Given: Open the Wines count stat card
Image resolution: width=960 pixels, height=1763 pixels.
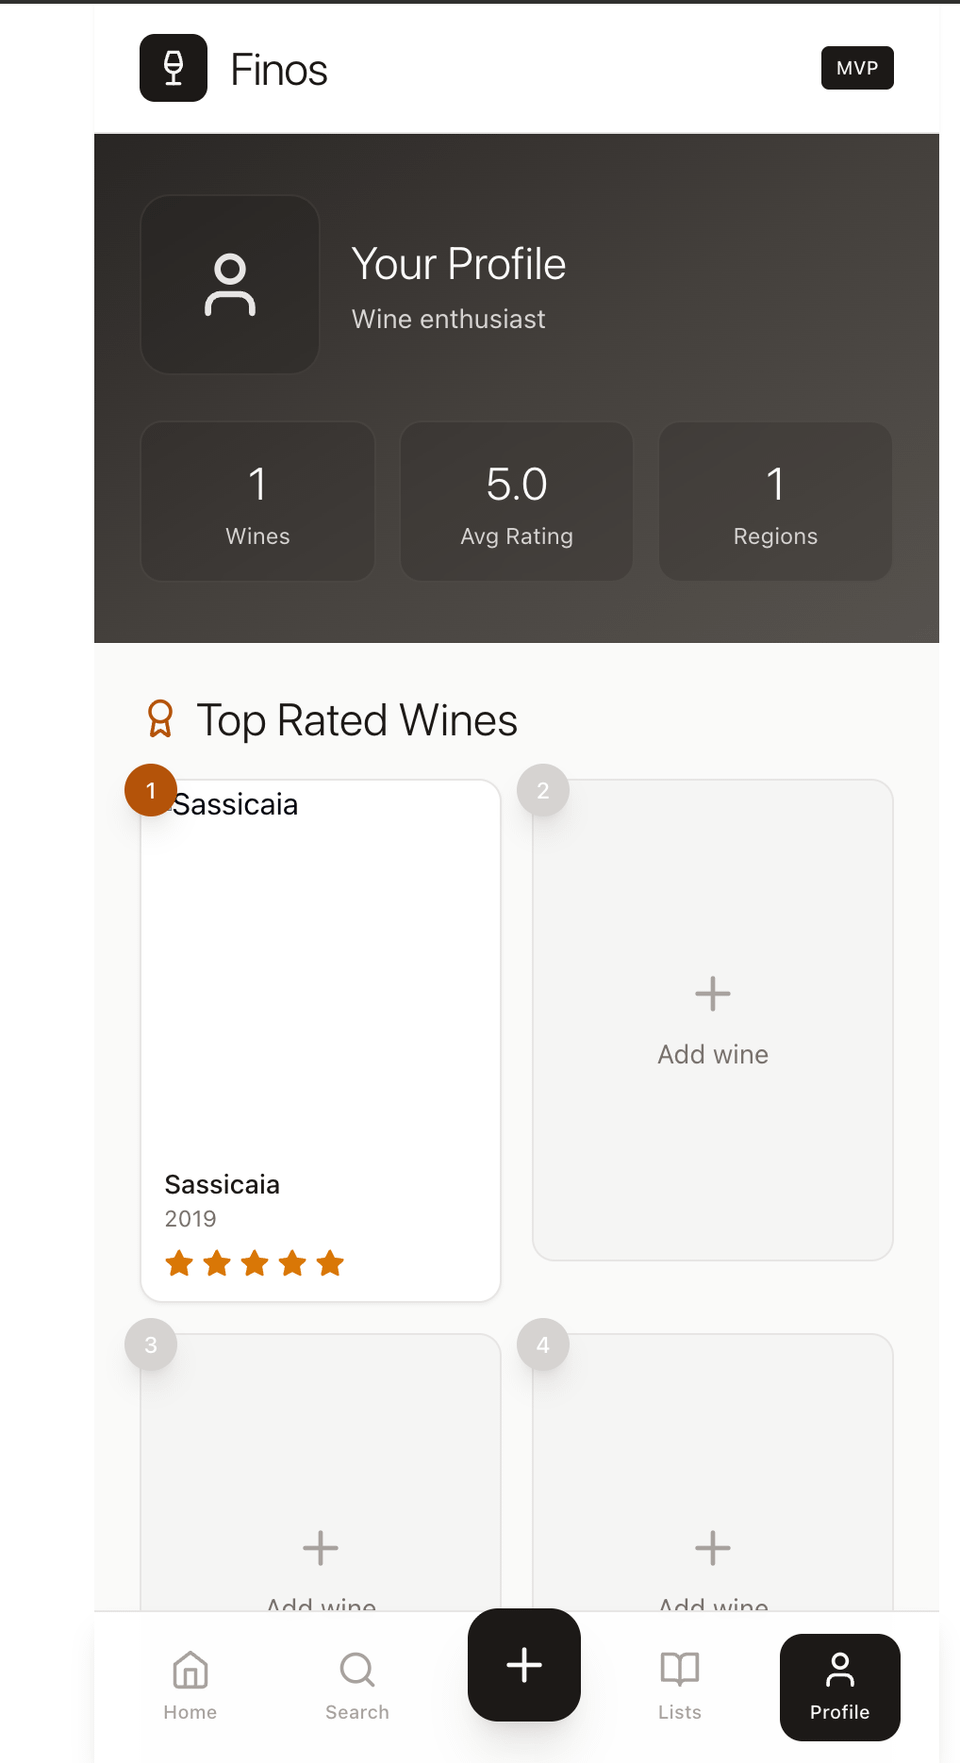Looking at the screenshot, I should click(x=258, y=501).
